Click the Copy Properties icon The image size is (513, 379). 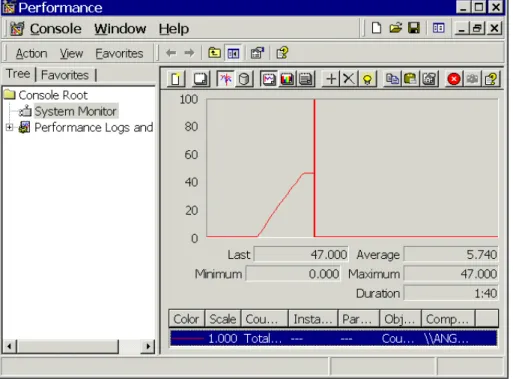coord(392,79)
